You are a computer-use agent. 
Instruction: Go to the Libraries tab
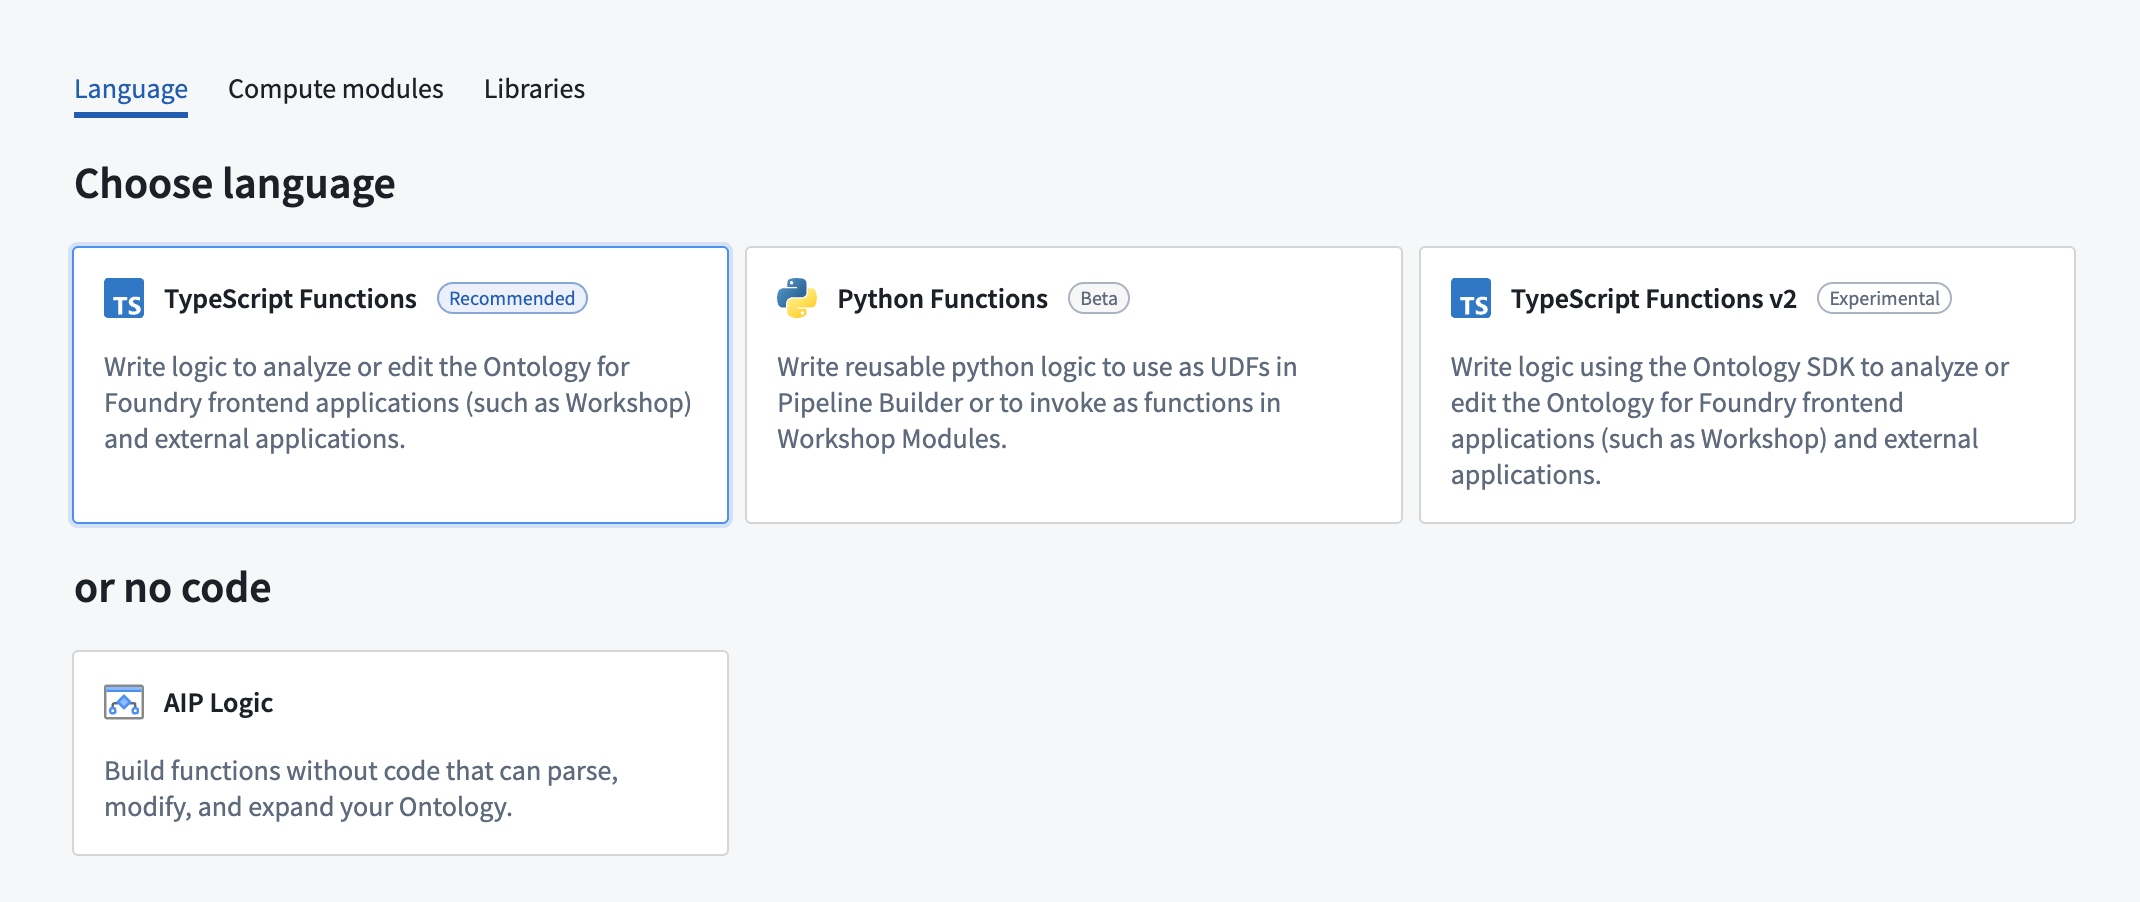(534, 89)
